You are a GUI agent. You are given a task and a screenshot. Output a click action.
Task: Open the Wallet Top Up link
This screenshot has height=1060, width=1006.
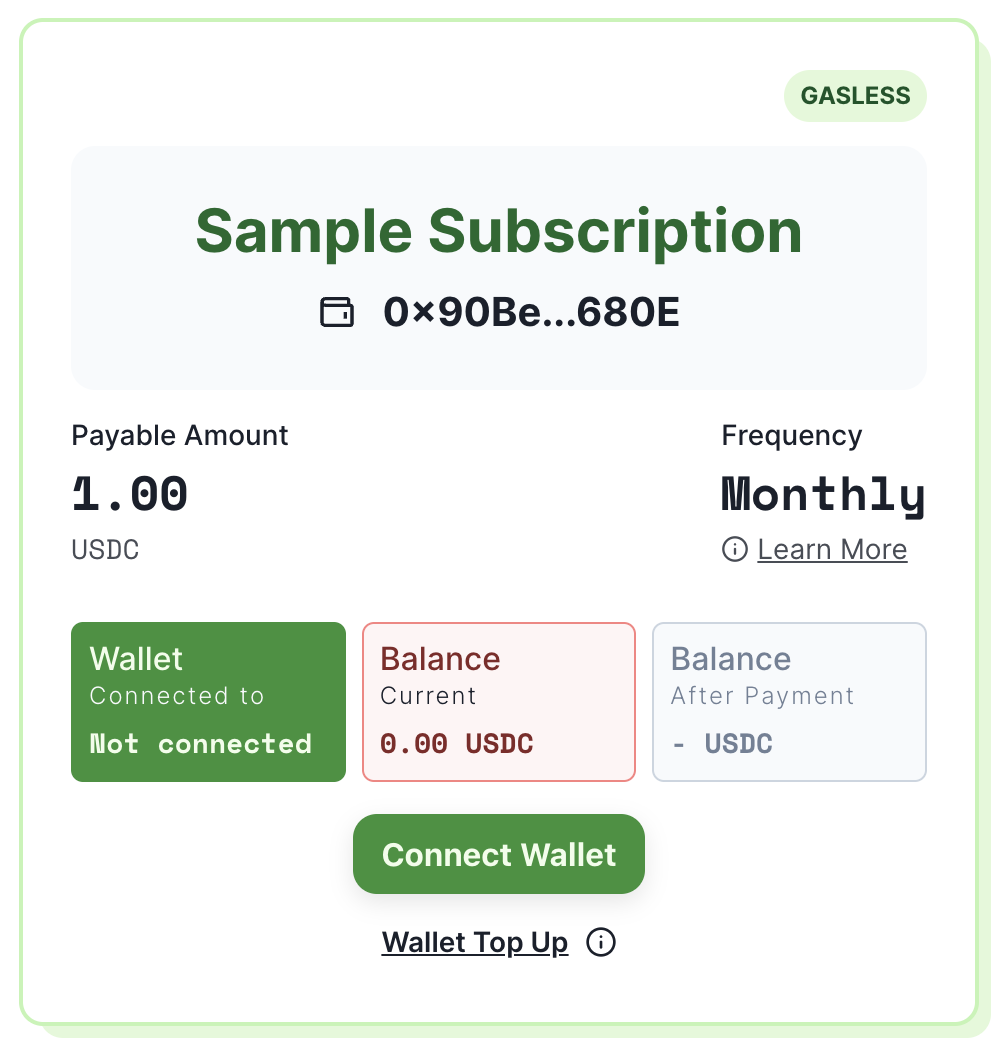pos(475,942)
